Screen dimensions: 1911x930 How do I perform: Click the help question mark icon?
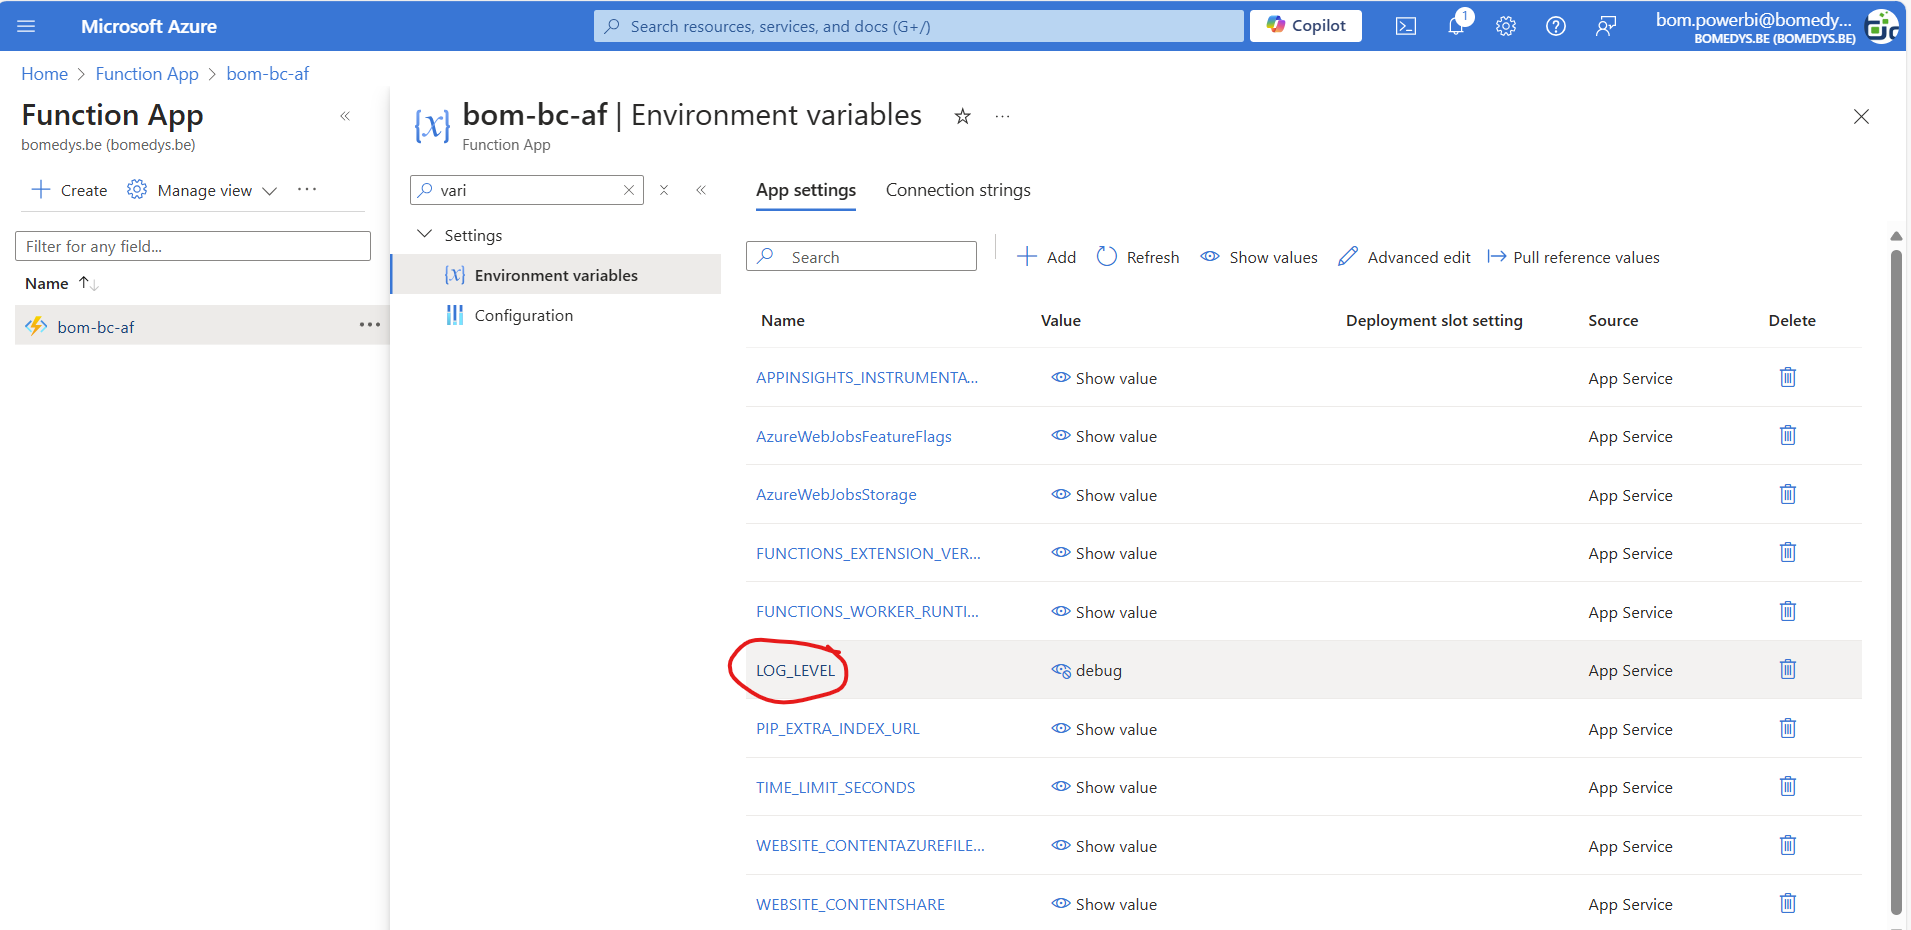coord(1556,26)
